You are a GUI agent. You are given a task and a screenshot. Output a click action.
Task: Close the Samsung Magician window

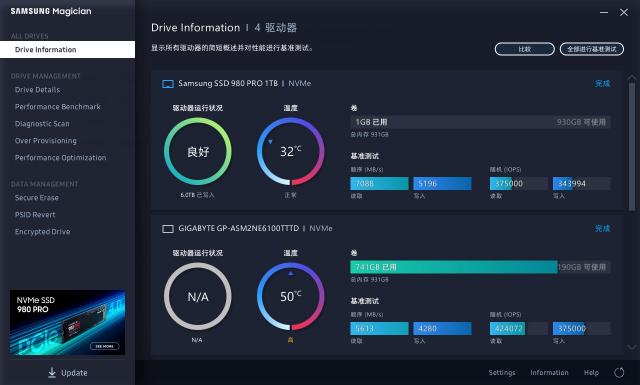[624, 13]
